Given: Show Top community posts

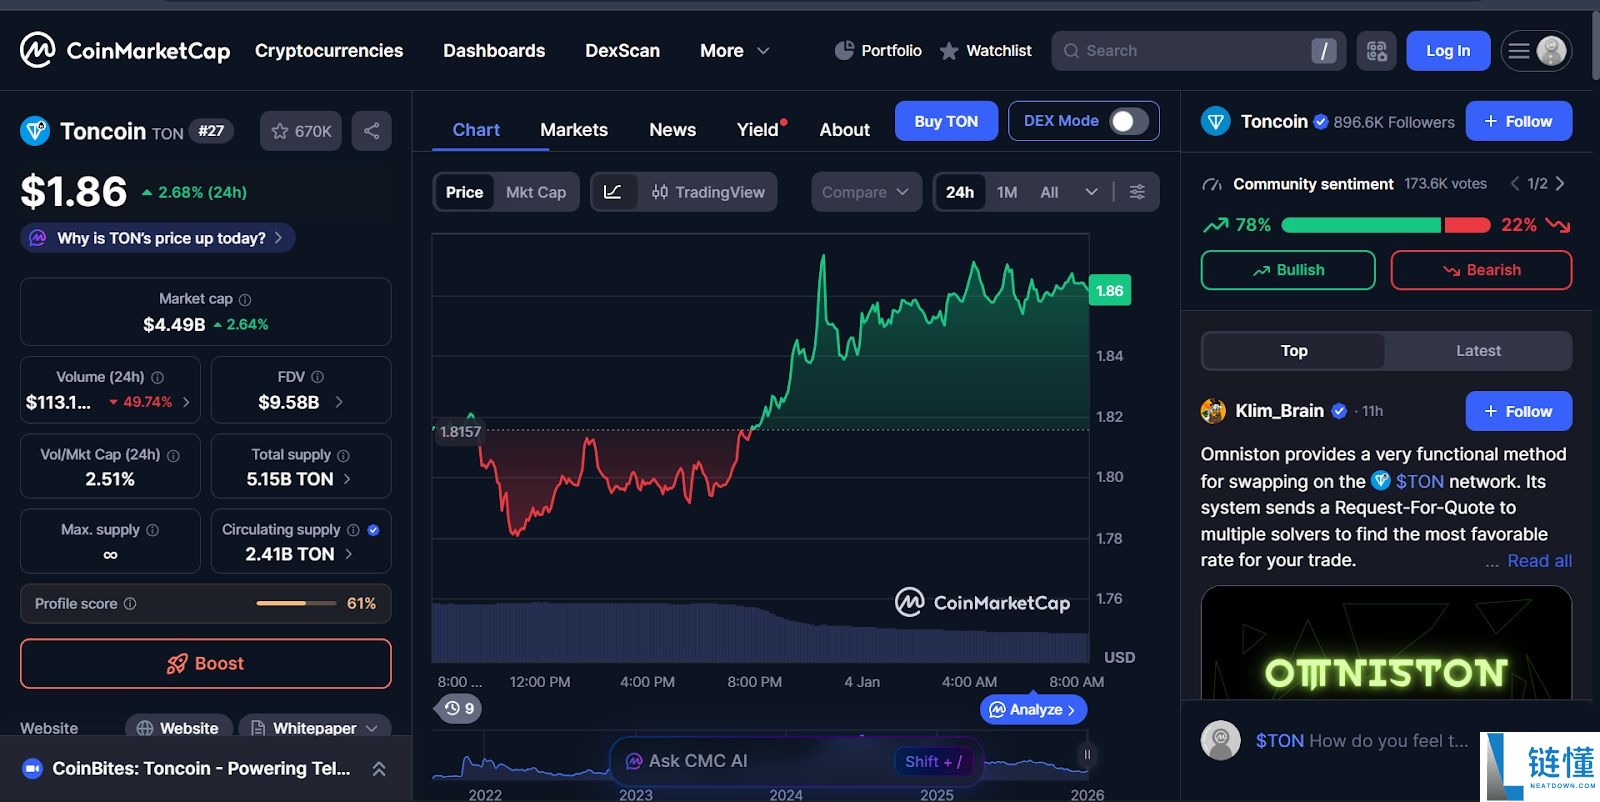Looking at the screenshot, I should 1294,351.
